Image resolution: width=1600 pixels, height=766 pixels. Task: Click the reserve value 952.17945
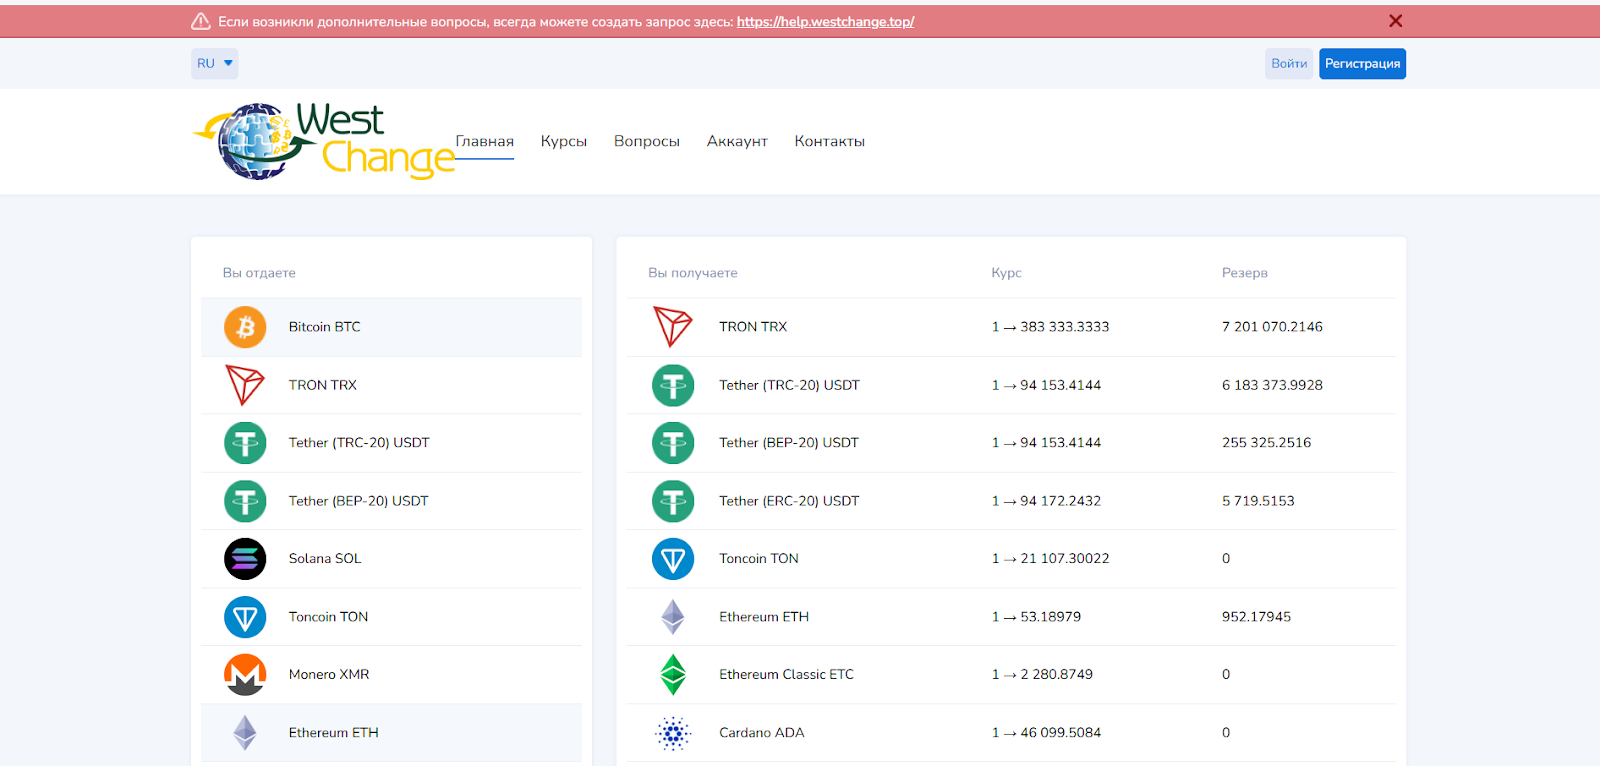click(x=1256, y=617)
